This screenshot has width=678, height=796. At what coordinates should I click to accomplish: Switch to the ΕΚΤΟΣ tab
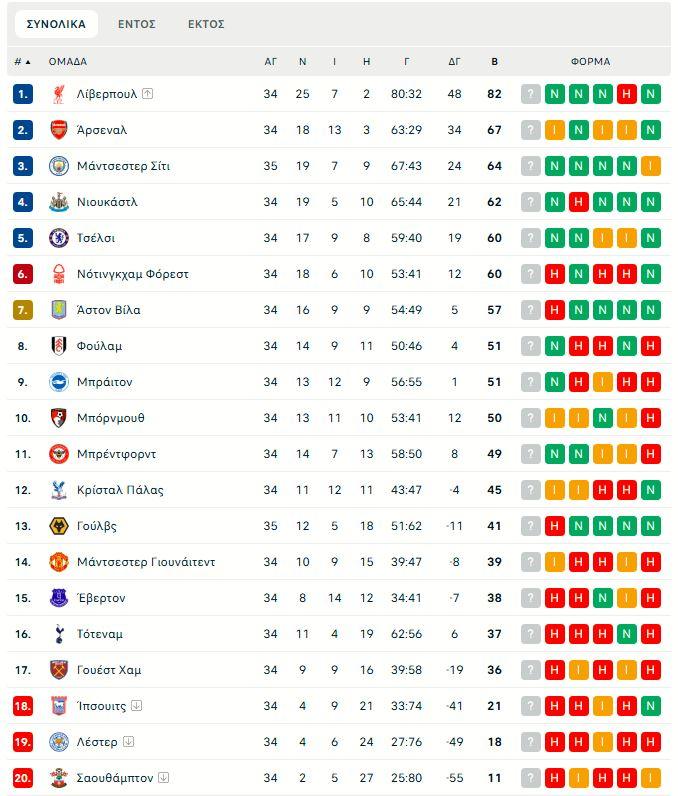206,24
